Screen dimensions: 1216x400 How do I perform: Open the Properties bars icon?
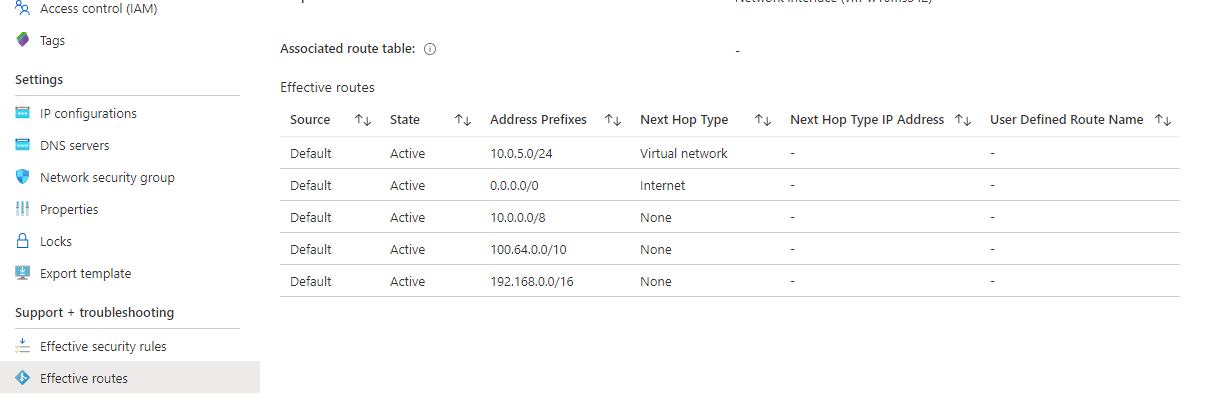[x=23, y=210]
